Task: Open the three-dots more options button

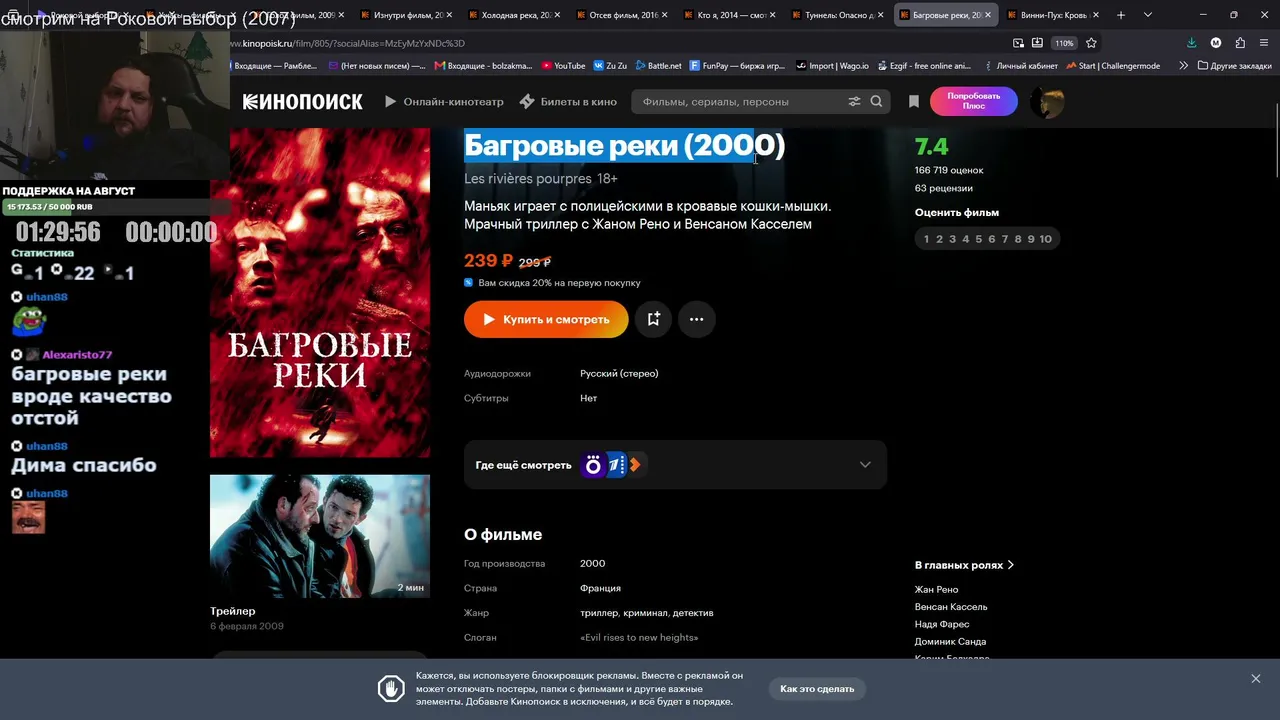Action: tap(697, 319)
